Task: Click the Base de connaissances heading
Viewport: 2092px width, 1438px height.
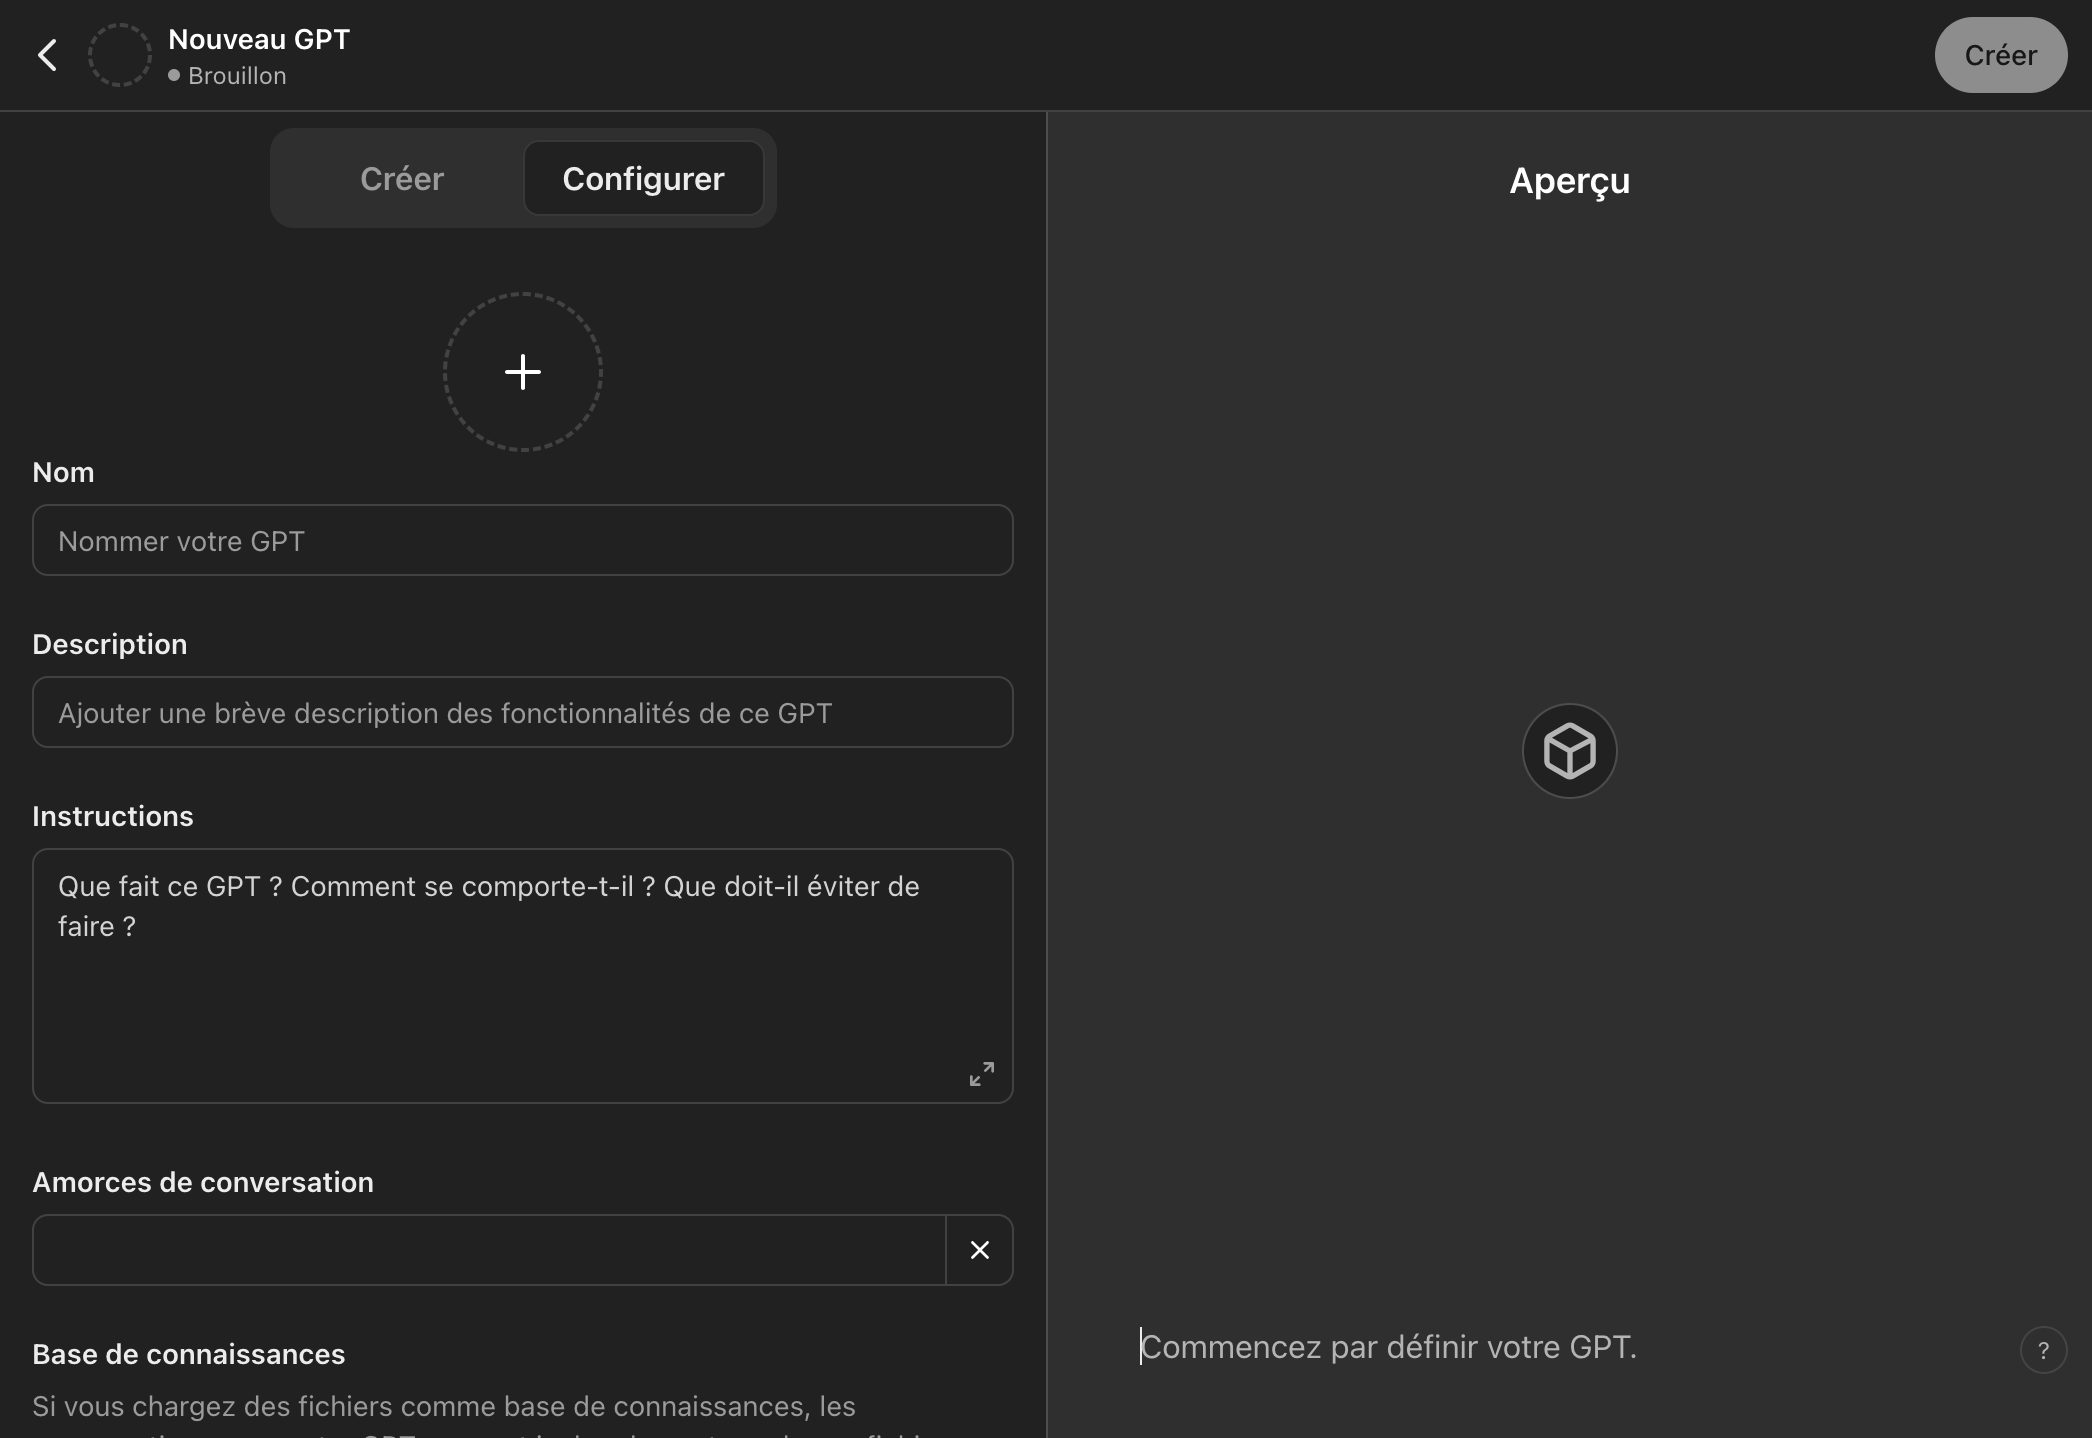Action: click(188, 1354)
